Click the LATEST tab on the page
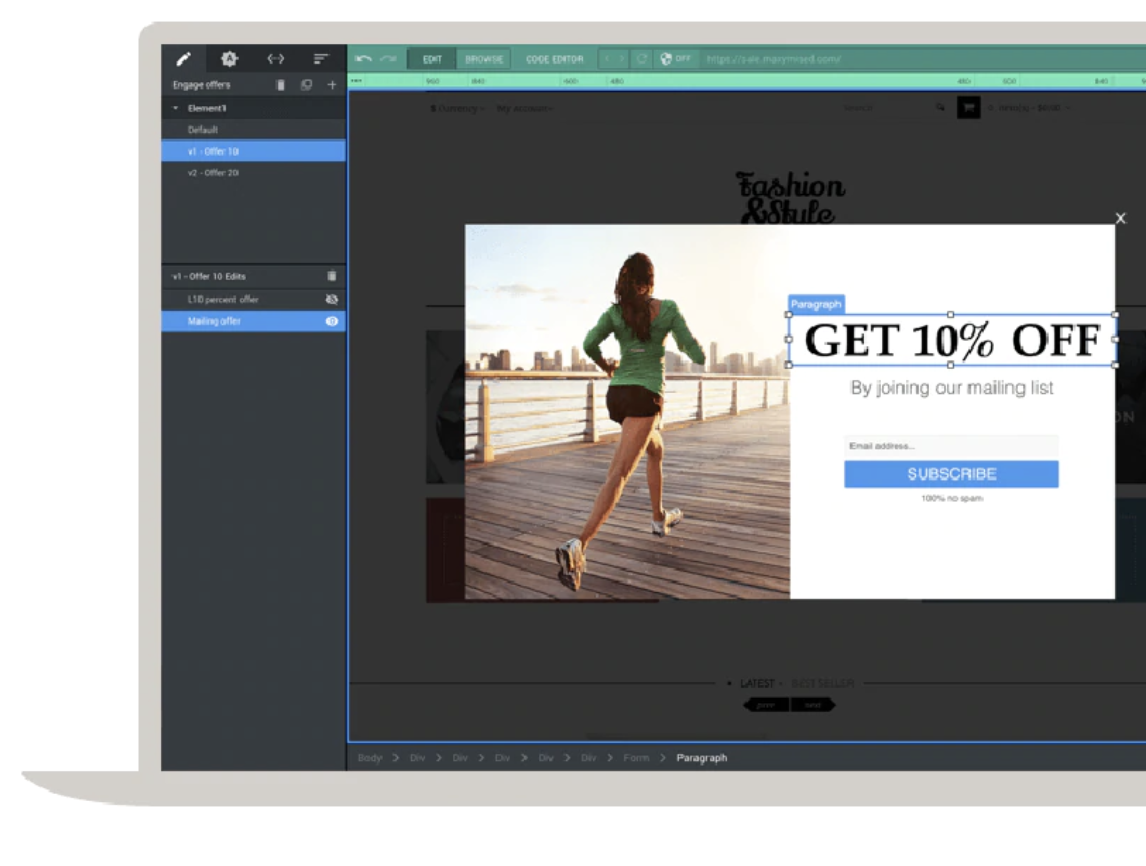Image resolution: width=1146 pixels, height=866 pixels. [x=756, y=683]
